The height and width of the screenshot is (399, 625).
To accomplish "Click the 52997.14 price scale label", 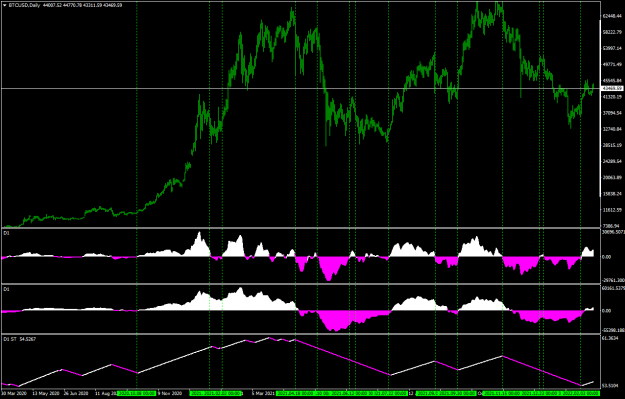I will (613, 48).
